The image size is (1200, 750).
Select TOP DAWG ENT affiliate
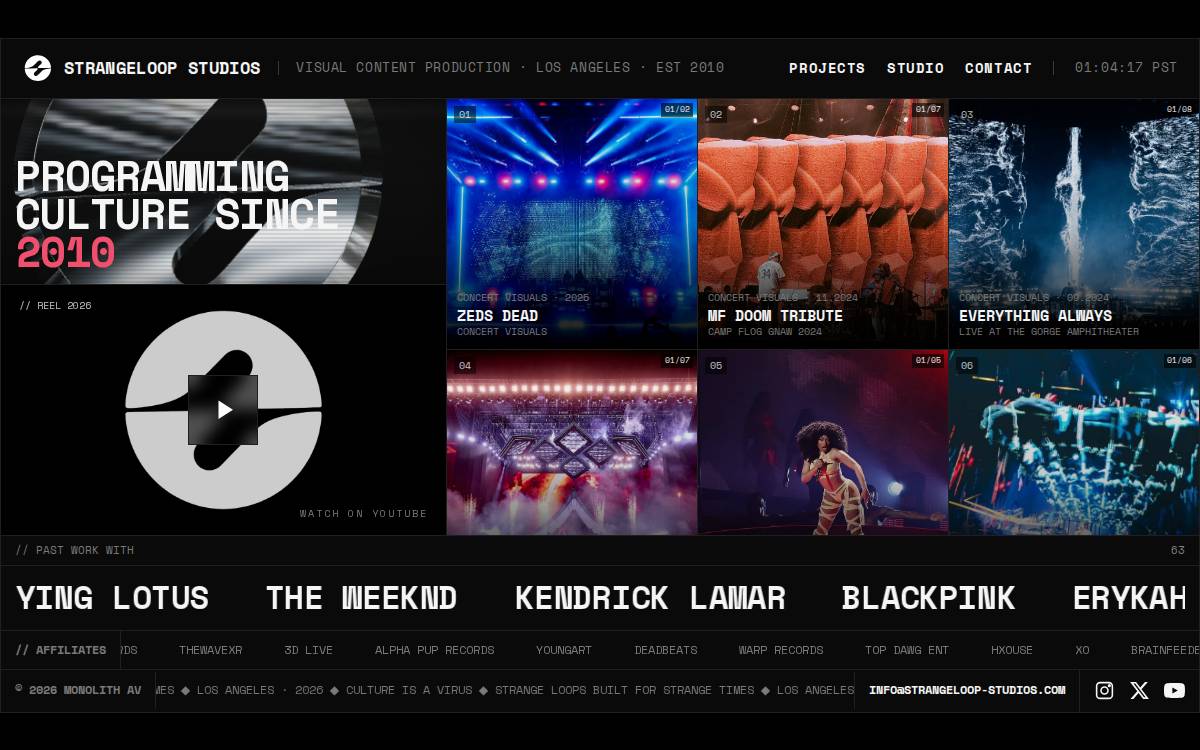(907, 650)
